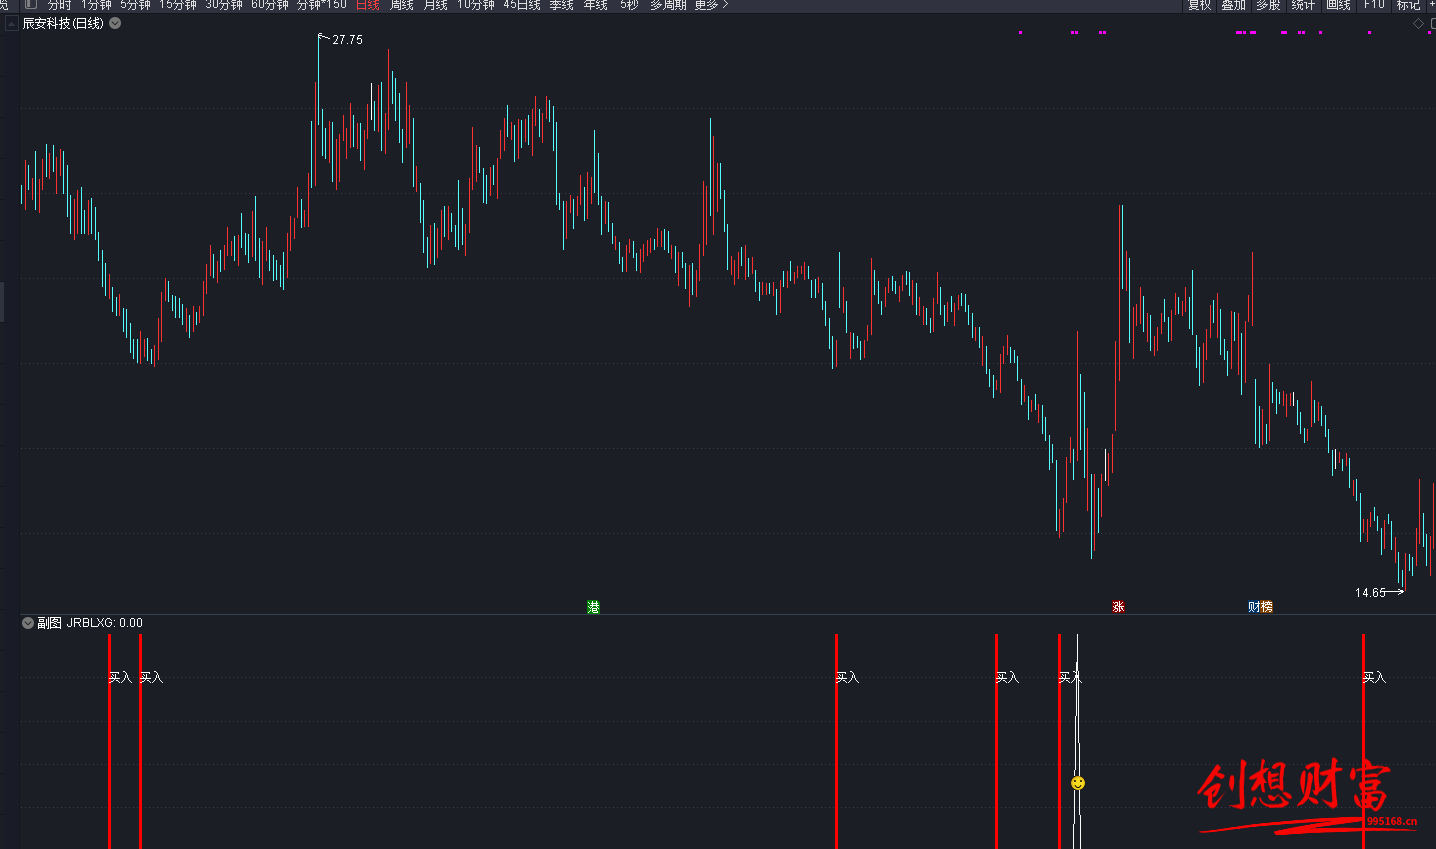Click the 27.75 high price label

pyautogui.click(x=347, y=40)
